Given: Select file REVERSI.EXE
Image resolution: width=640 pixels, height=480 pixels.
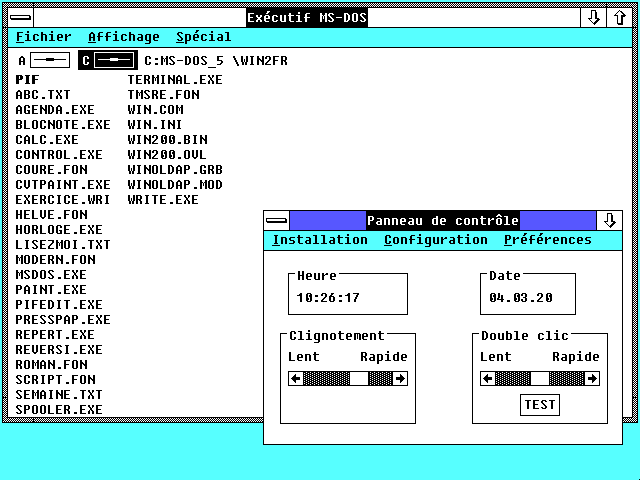Looking at the screenshot, I should coord(59,350).
